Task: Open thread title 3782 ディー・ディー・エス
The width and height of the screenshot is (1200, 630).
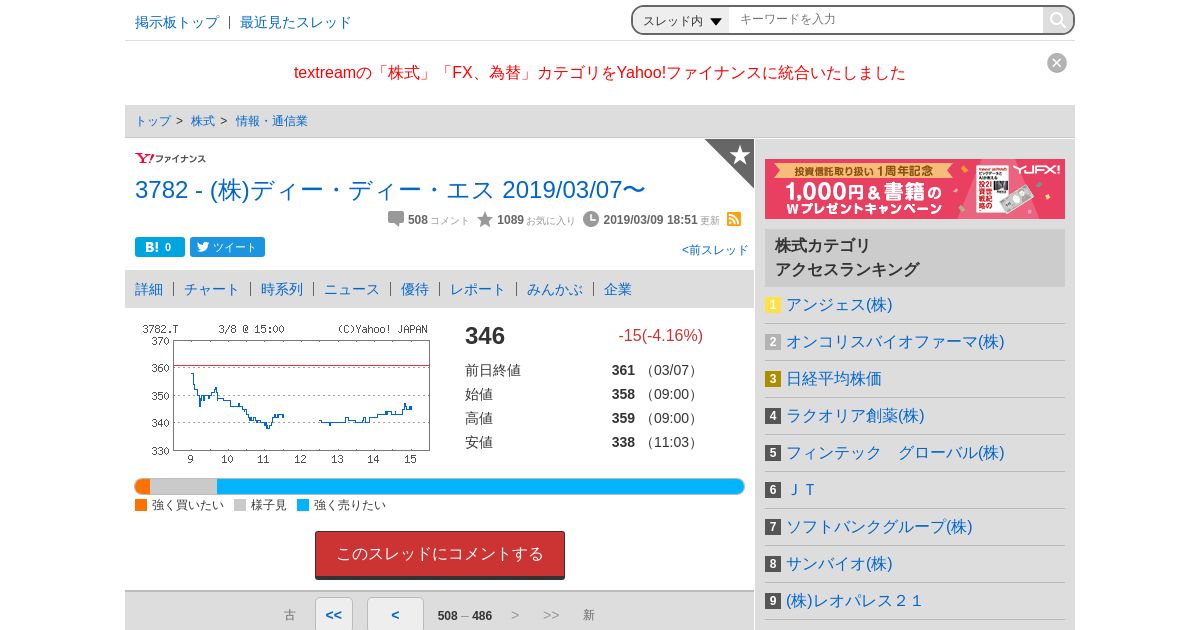Action: (x=390, y=190)
